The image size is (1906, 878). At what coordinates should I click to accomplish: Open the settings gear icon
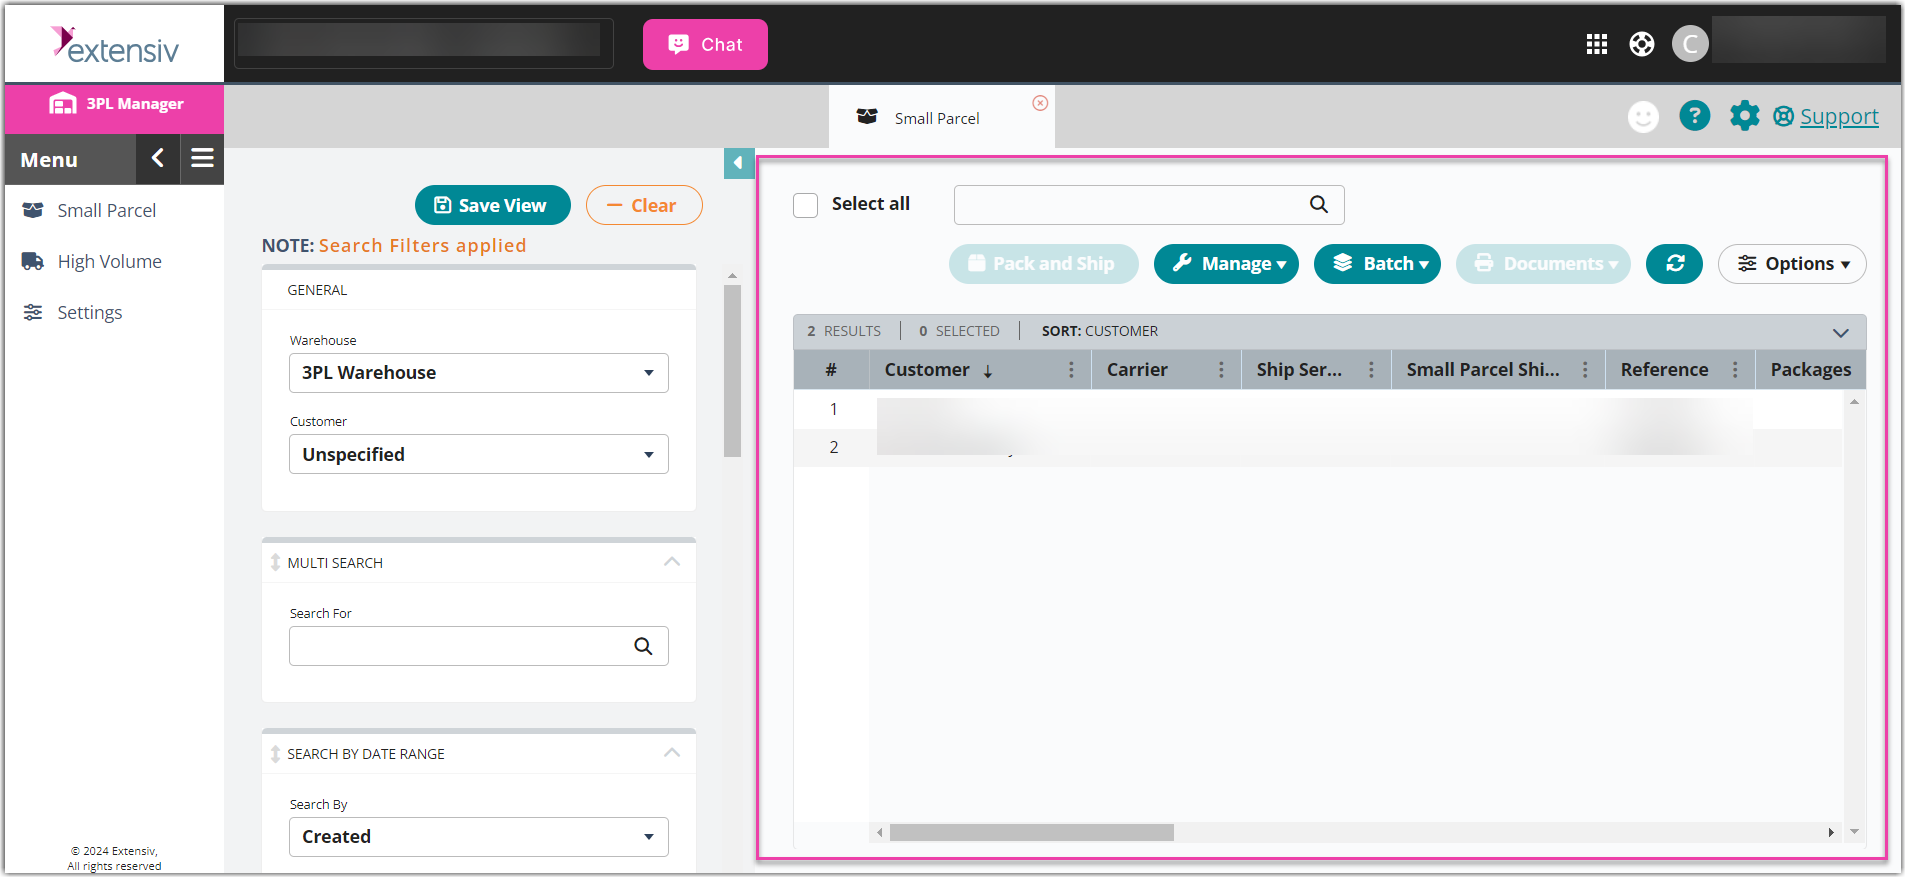[x=1745, y=116]
